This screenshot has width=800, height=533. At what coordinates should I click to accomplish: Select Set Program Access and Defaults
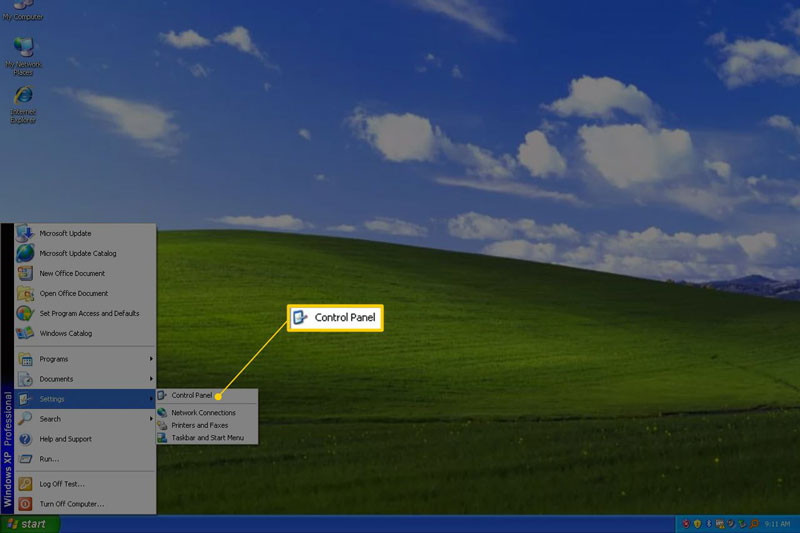pyautogui.click(x=85, y=313)
